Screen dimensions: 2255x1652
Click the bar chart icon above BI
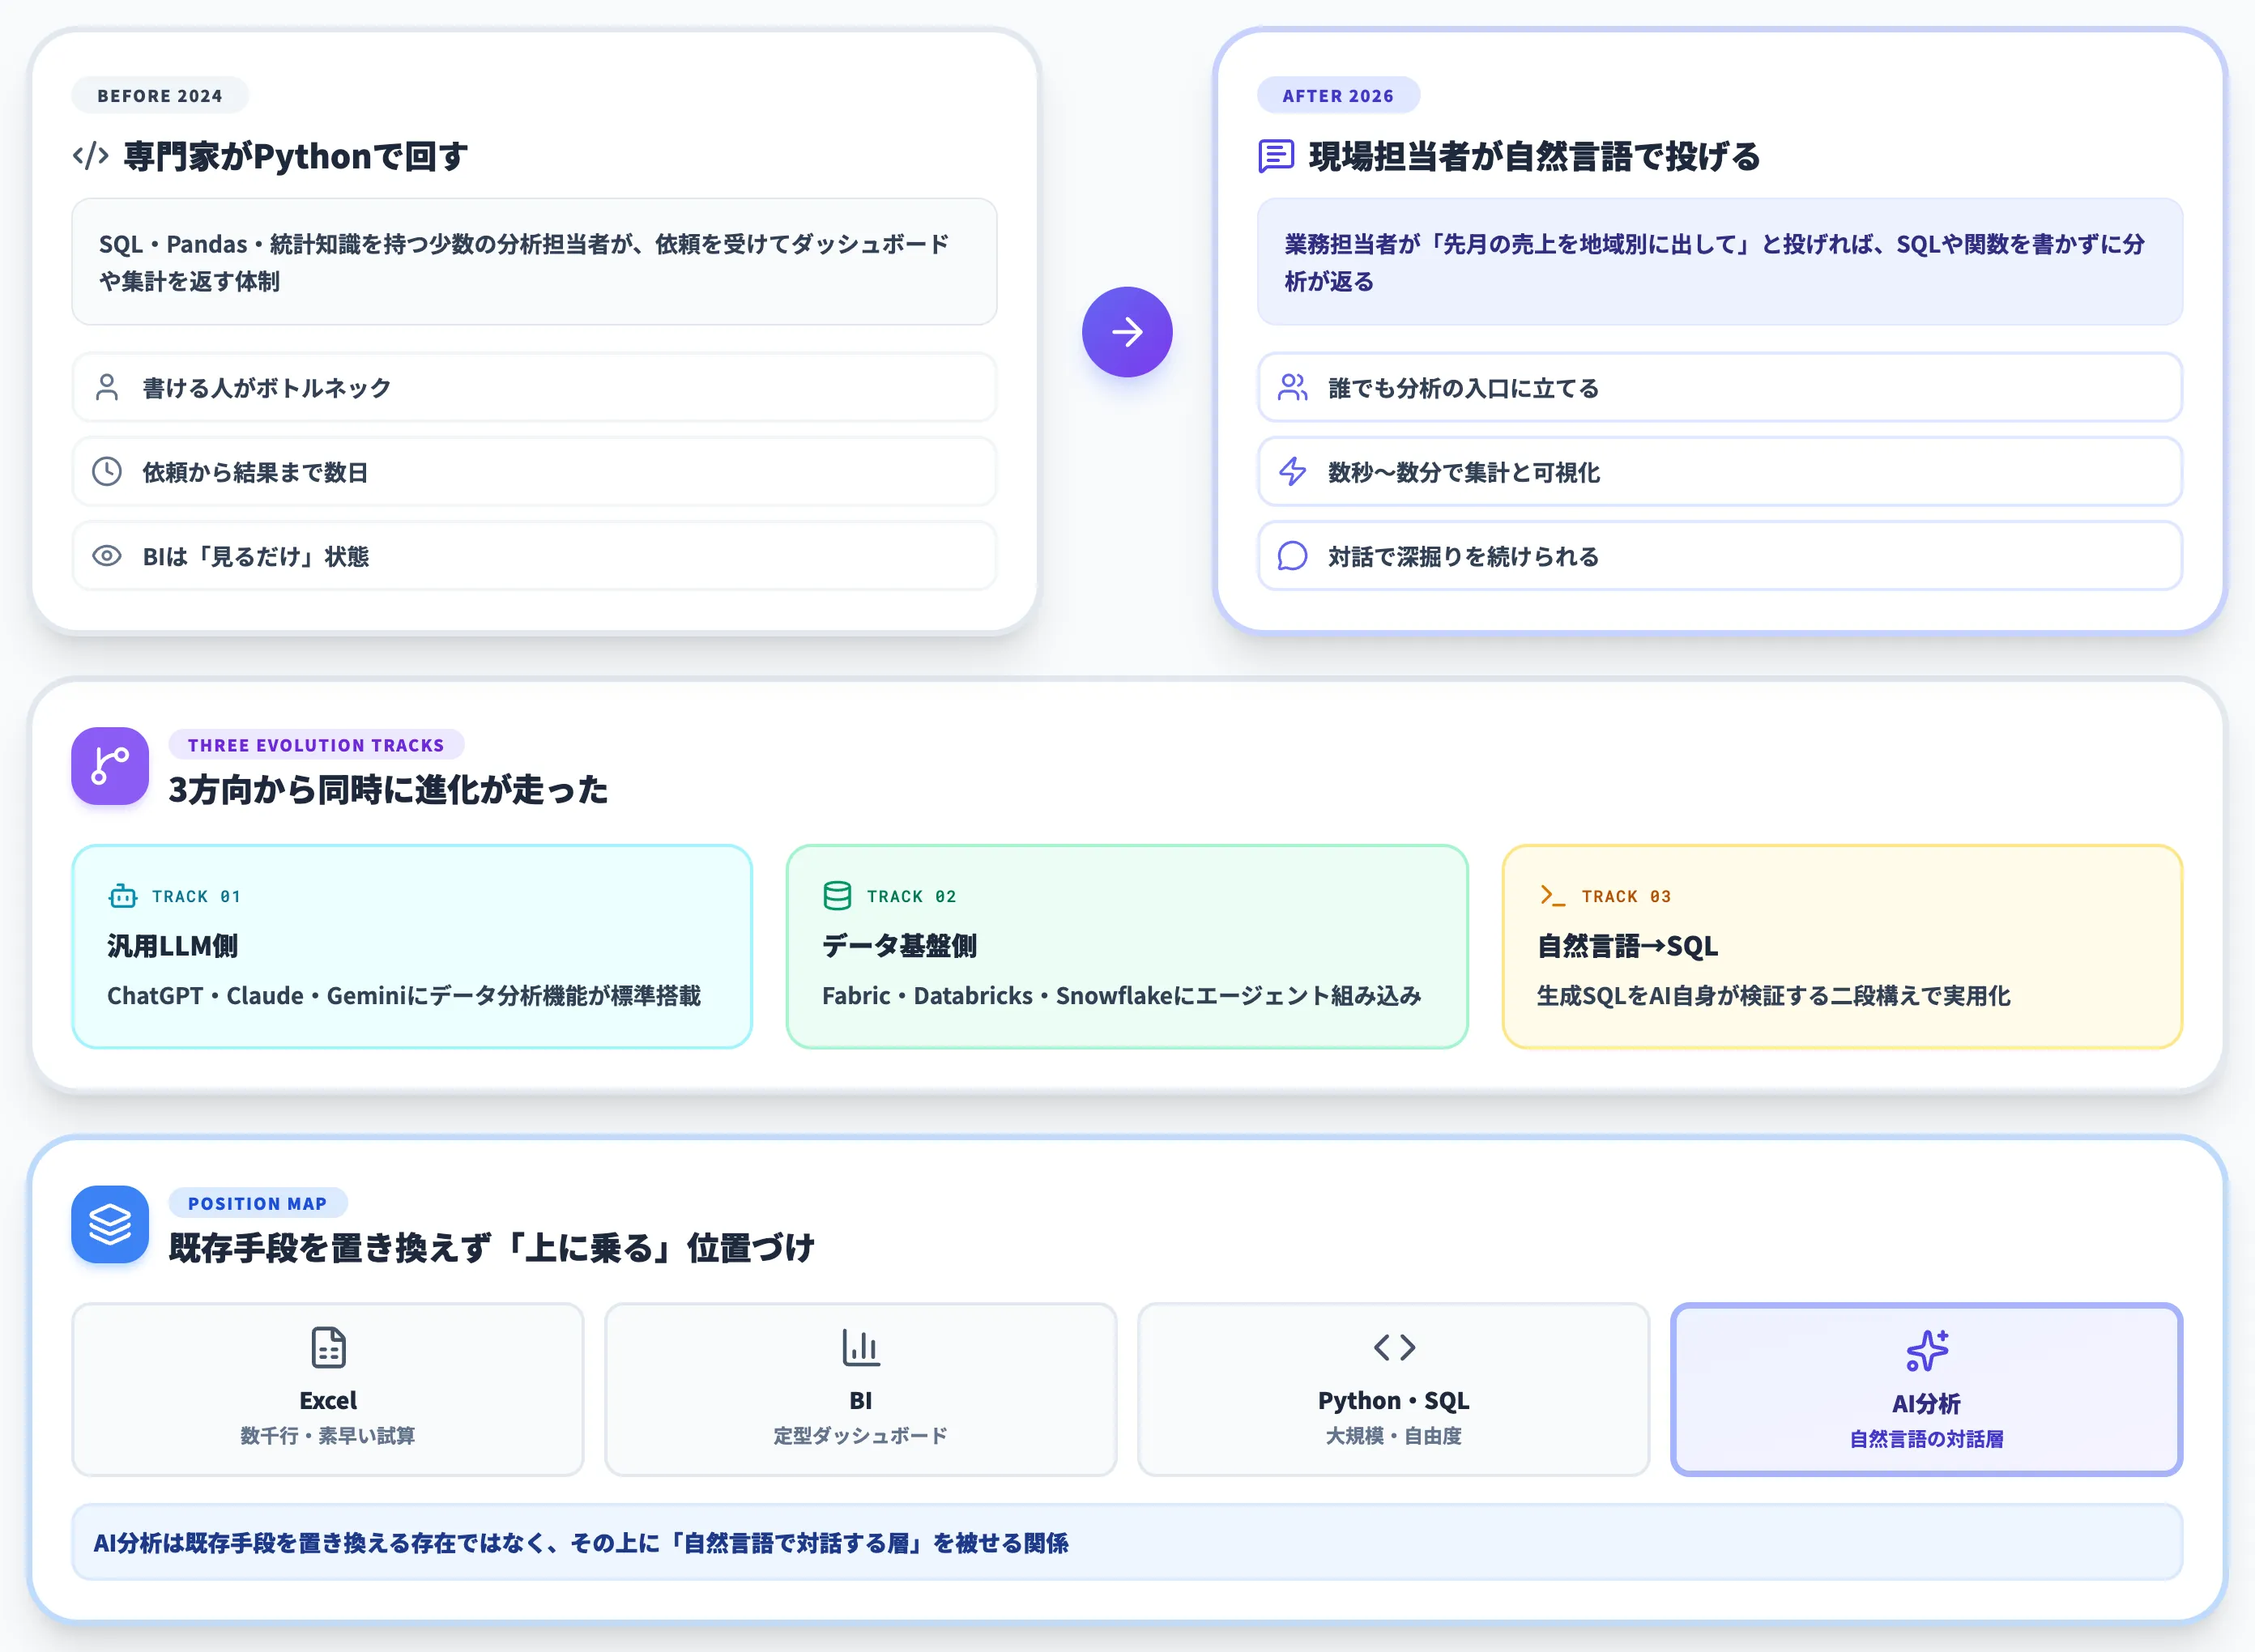861,1347
